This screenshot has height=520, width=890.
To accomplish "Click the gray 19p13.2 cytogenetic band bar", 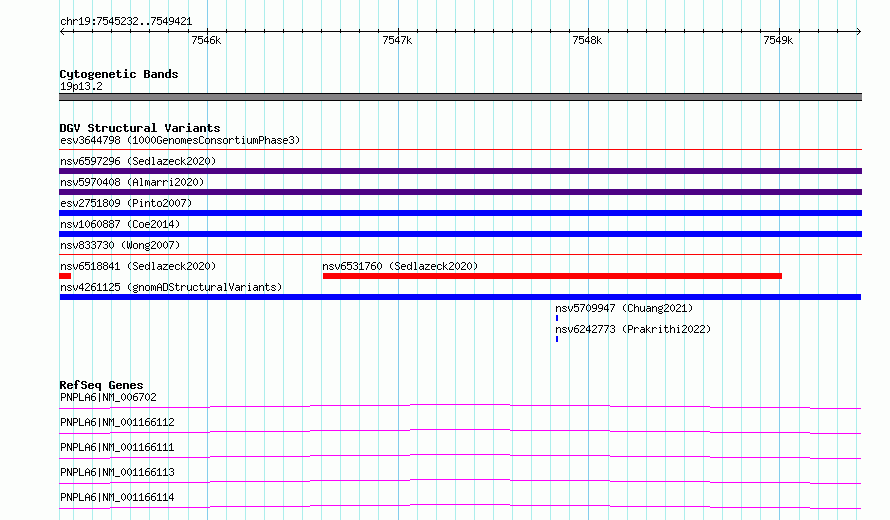I will tap(460, 97).
